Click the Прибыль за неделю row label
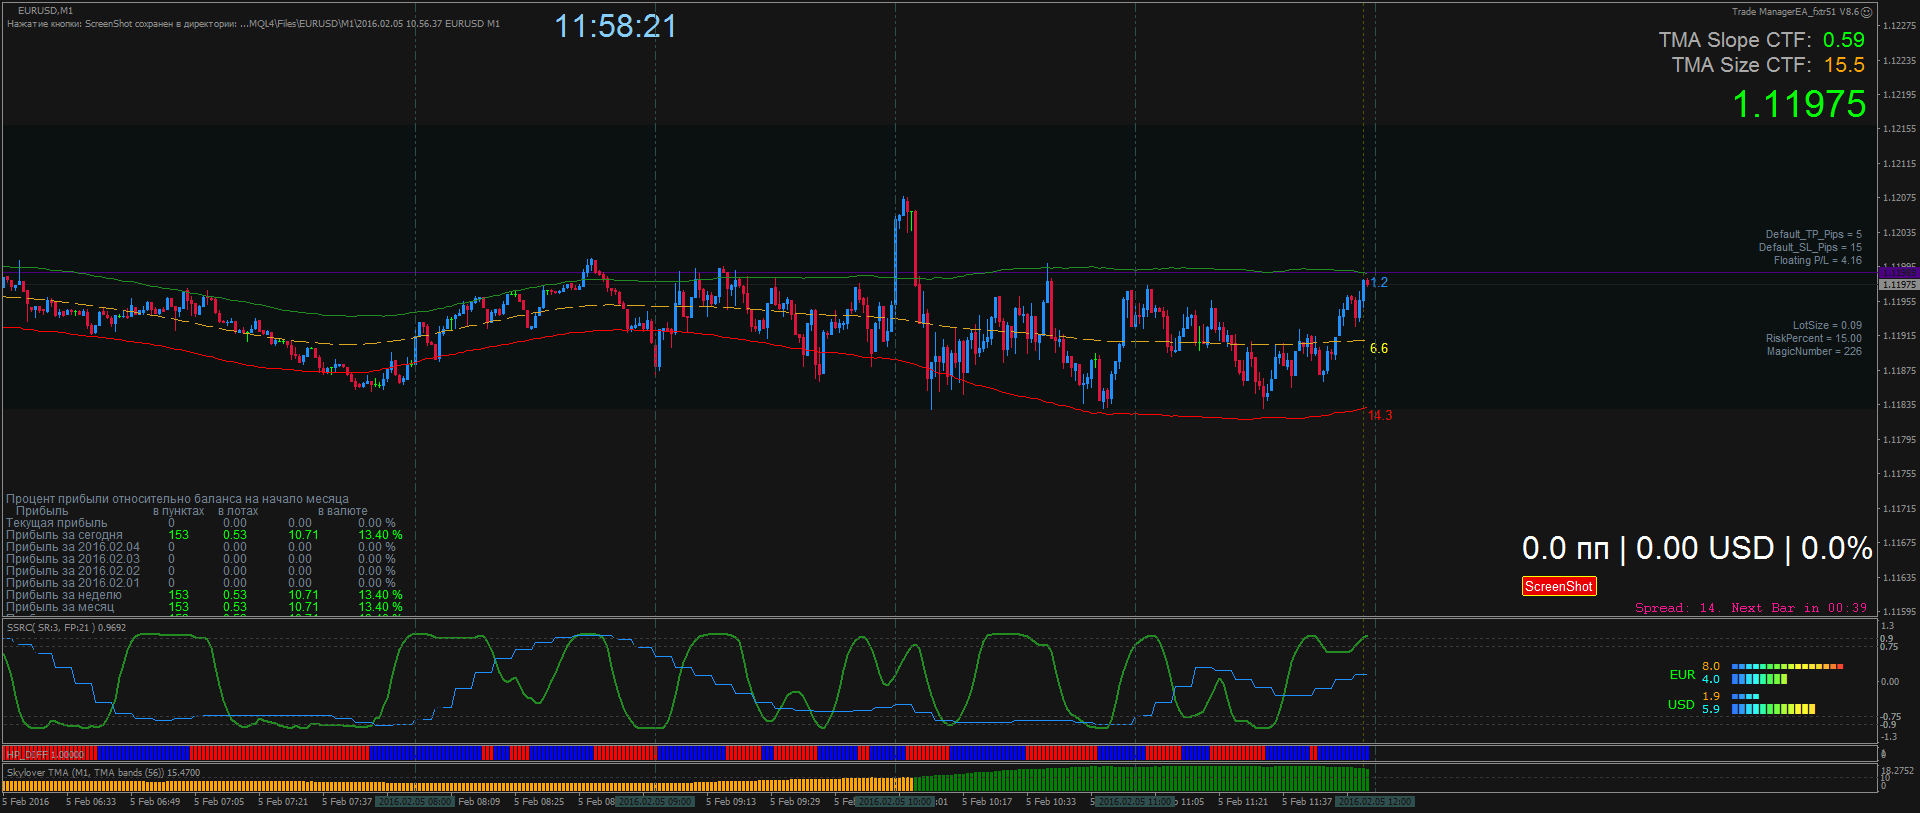The width and height of the screenshot is (1920, 813). [x=64, y=595]
